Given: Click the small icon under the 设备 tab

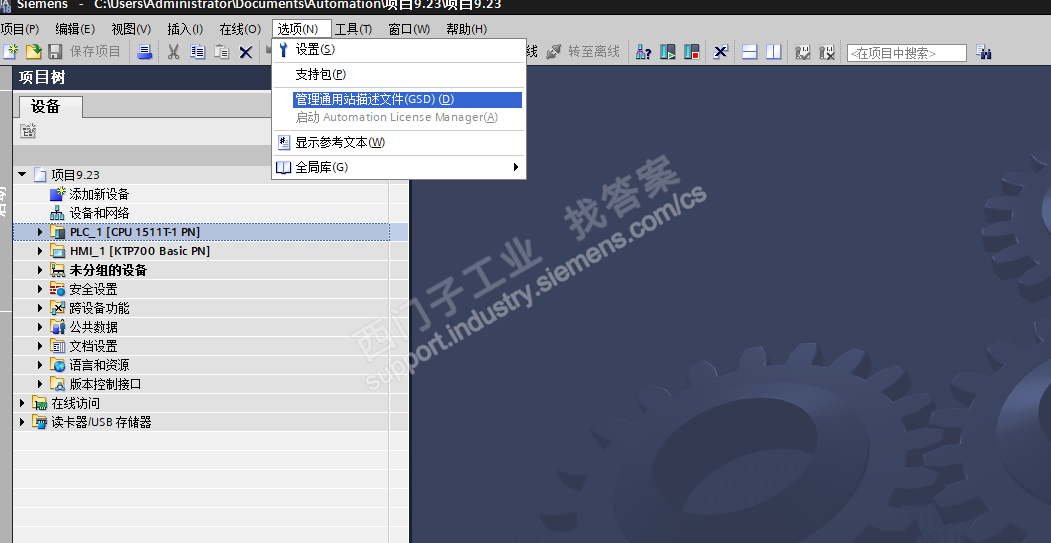Looking at the screenshot, I should [27, 131].
